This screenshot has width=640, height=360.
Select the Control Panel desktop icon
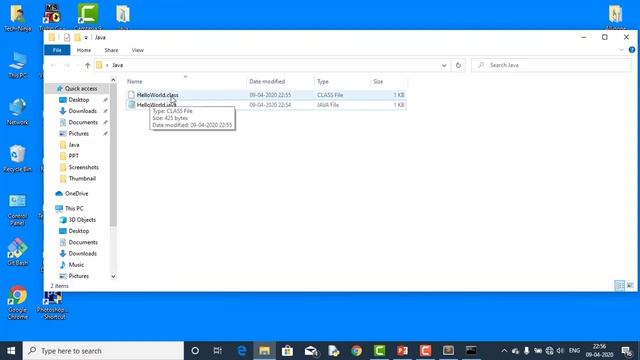coord(18,209)
